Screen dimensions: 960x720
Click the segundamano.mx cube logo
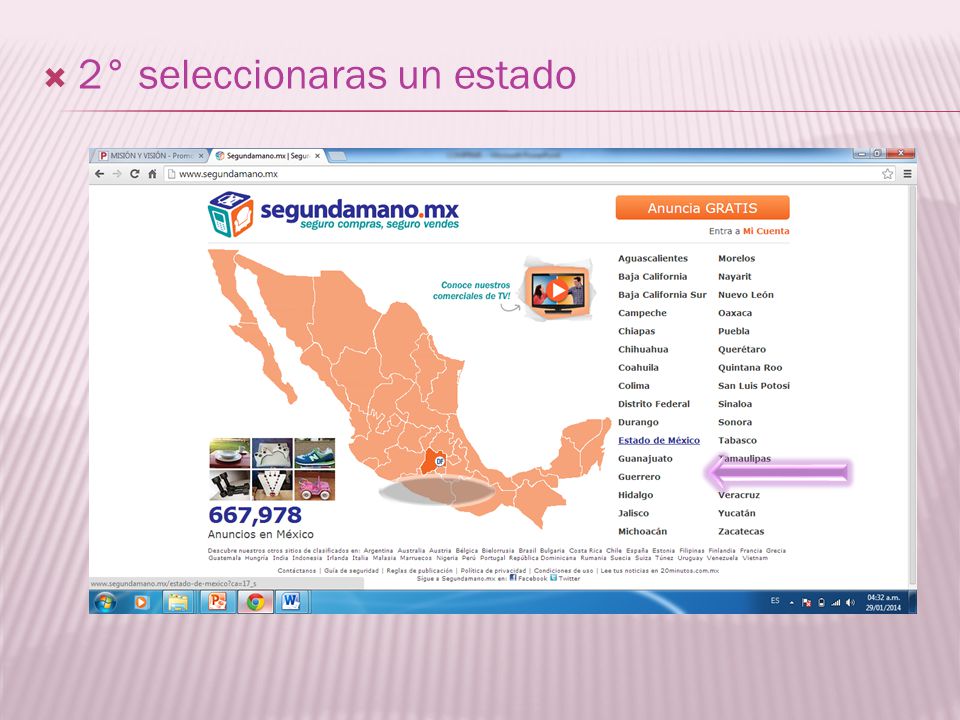230,214
